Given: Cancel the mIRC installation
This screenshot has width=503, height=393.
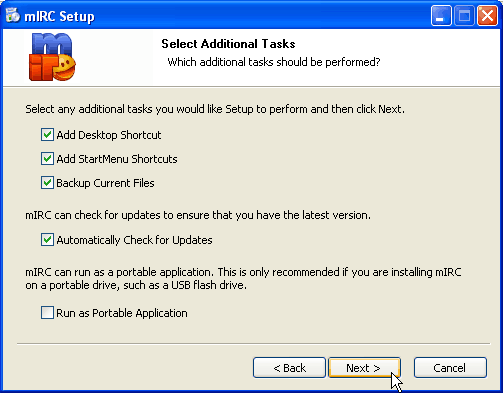Looking at the screenshot, I should (450, 368).
